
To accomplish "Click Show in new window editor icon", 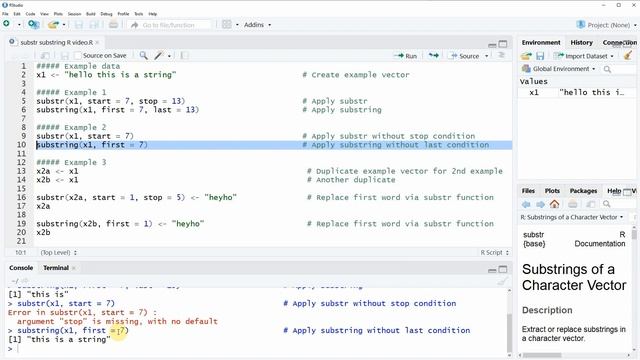I will 45,56.
